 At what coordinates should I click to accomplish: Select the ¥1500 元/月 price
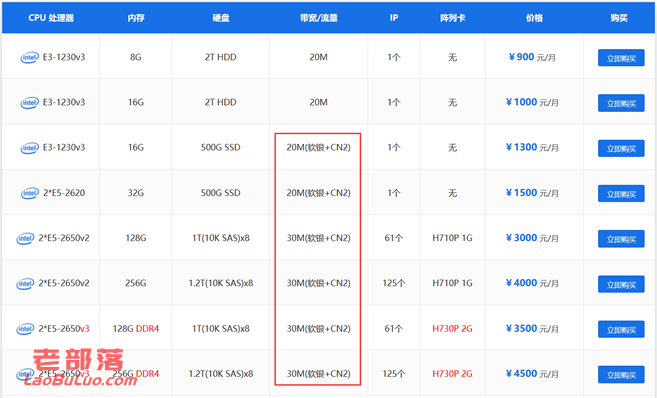[x=532, y=193]
